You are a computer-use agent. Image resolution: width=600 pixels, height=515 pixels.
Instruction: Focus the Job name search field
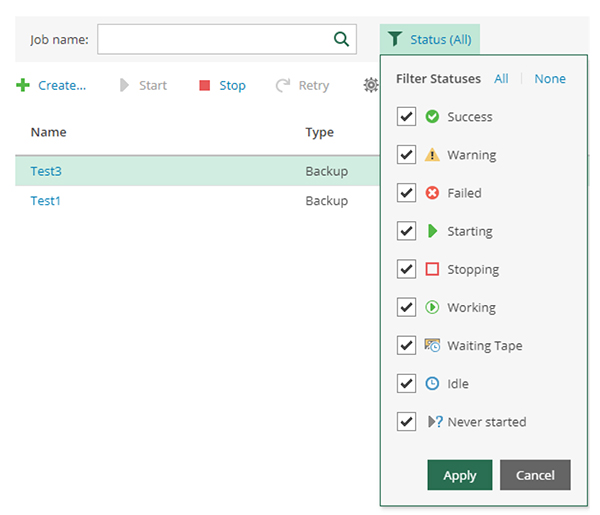point(214,39)
